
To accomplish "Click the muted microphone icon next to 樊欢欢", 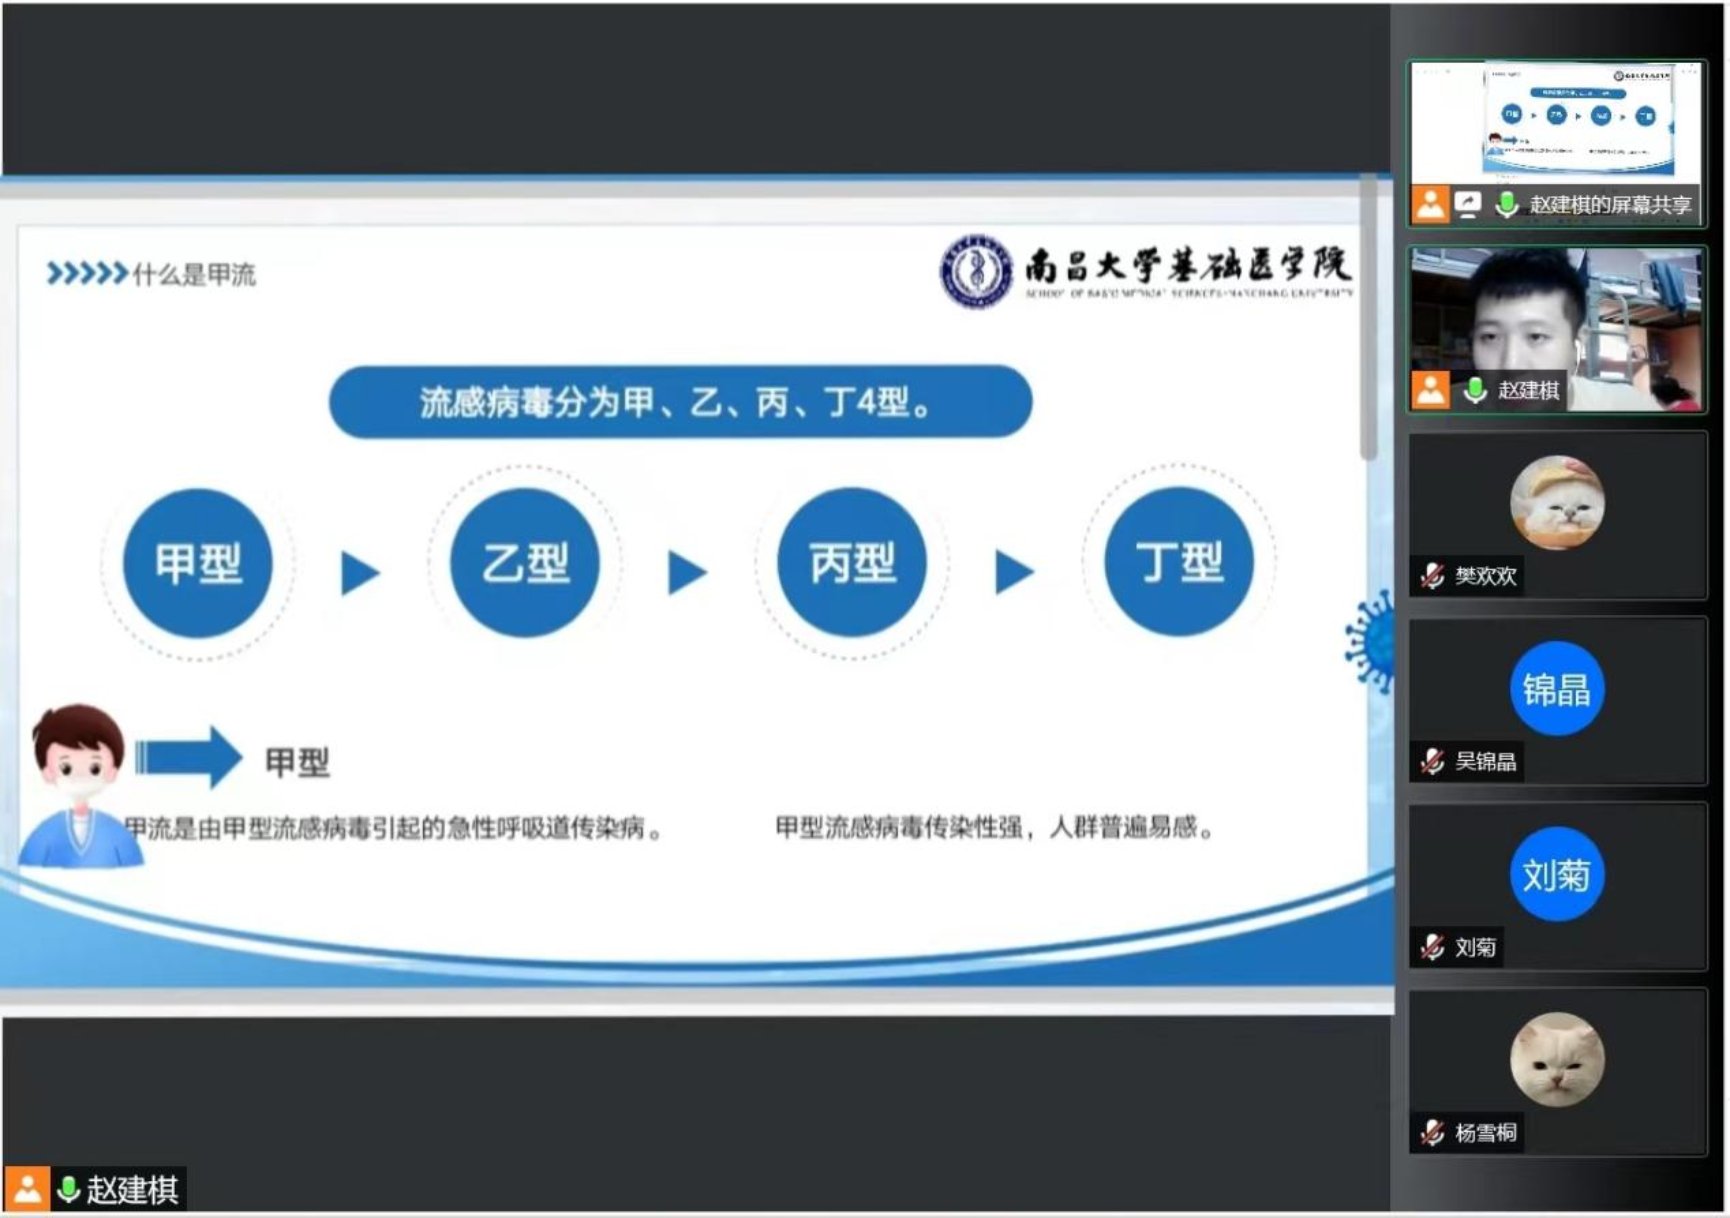I will 1432,575.
